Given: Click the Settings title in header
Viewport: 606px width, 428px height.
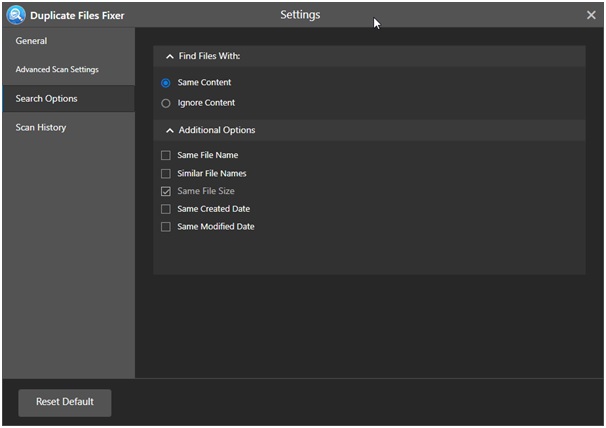Looking at the screenshot, I should click(300, 15).
